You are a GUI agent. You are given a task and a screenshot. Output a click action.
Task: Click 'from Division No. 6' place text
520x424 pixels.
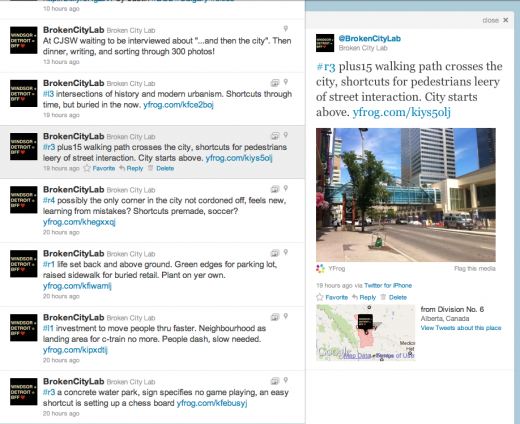coord(452,309)
